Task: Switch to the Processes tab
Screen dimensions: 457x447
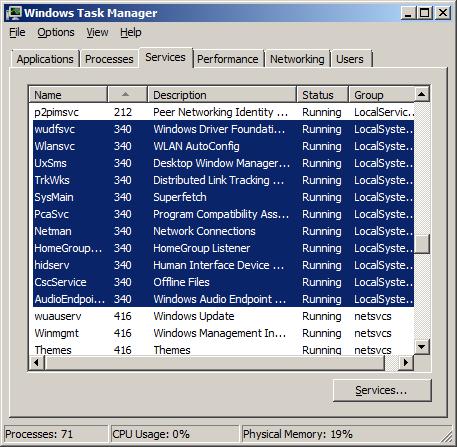Action: (109, 59)
